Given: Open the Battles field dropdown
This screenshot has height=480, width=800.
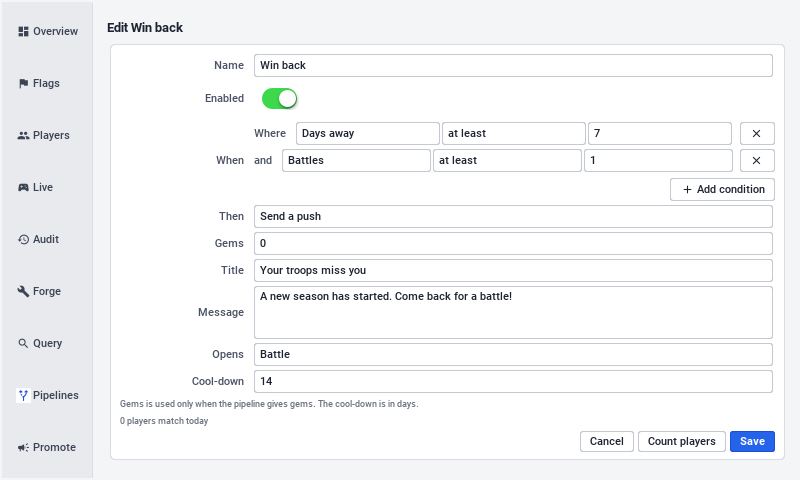Looking at the screenshot, I should pos(356,161).
